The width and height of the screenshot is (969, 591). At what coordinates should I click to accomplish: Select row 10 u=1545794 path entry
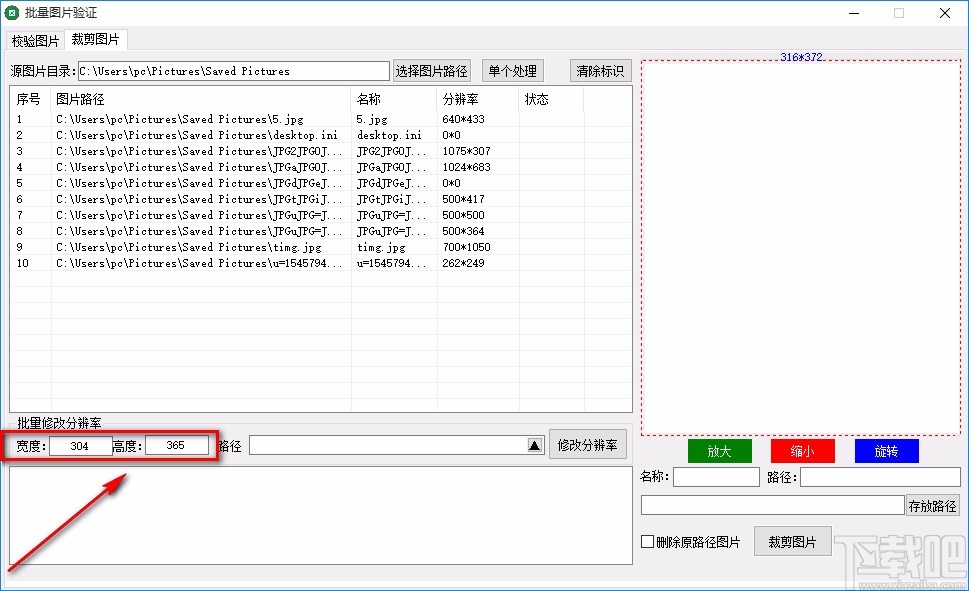pyautogui.click(x=198, y=263)
